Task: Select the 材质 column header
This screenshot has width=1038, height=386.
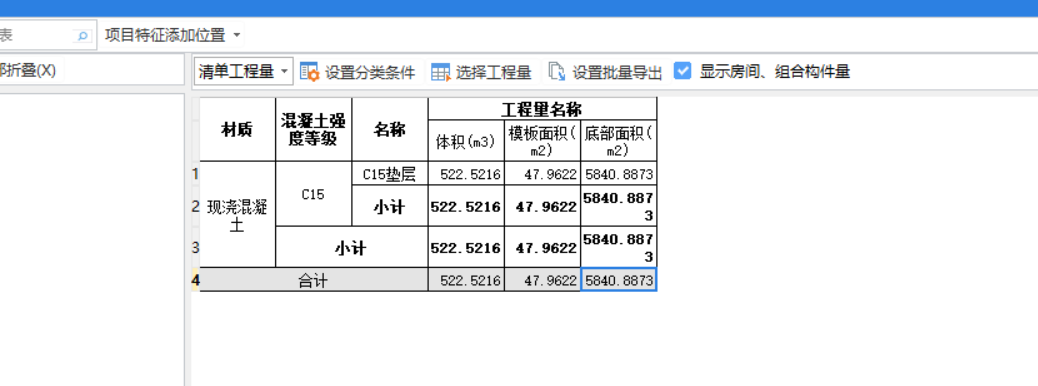Action: [x=237, y=130]
